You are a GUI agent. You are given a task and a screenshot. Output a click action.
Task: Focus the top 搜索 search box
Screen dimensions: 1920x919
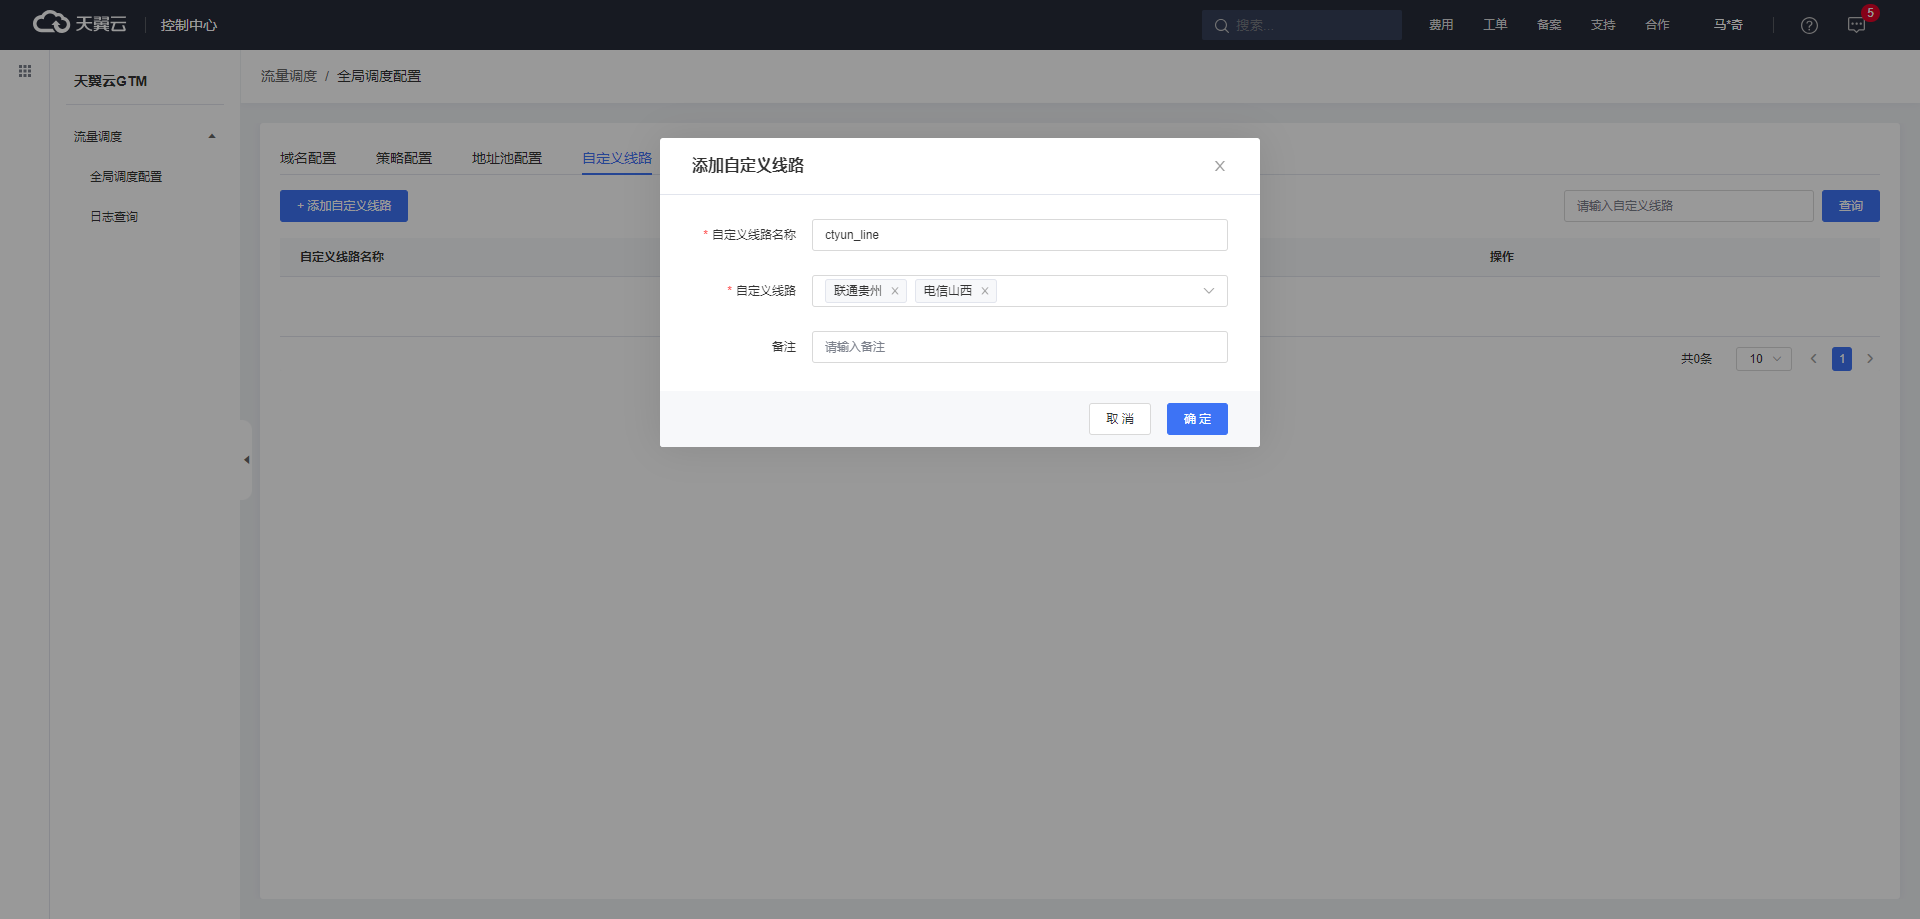click(1302, 25)
